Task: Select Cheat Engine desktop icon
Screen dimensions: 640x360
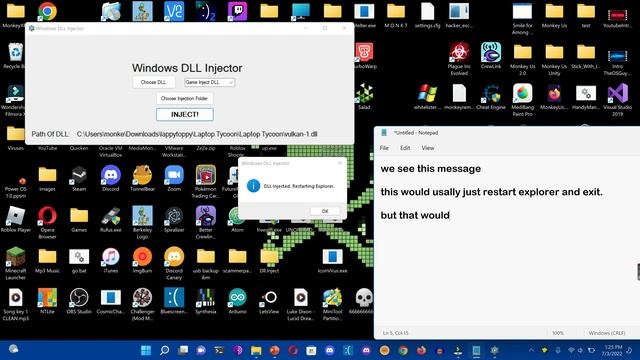Action: pos(491,97)
